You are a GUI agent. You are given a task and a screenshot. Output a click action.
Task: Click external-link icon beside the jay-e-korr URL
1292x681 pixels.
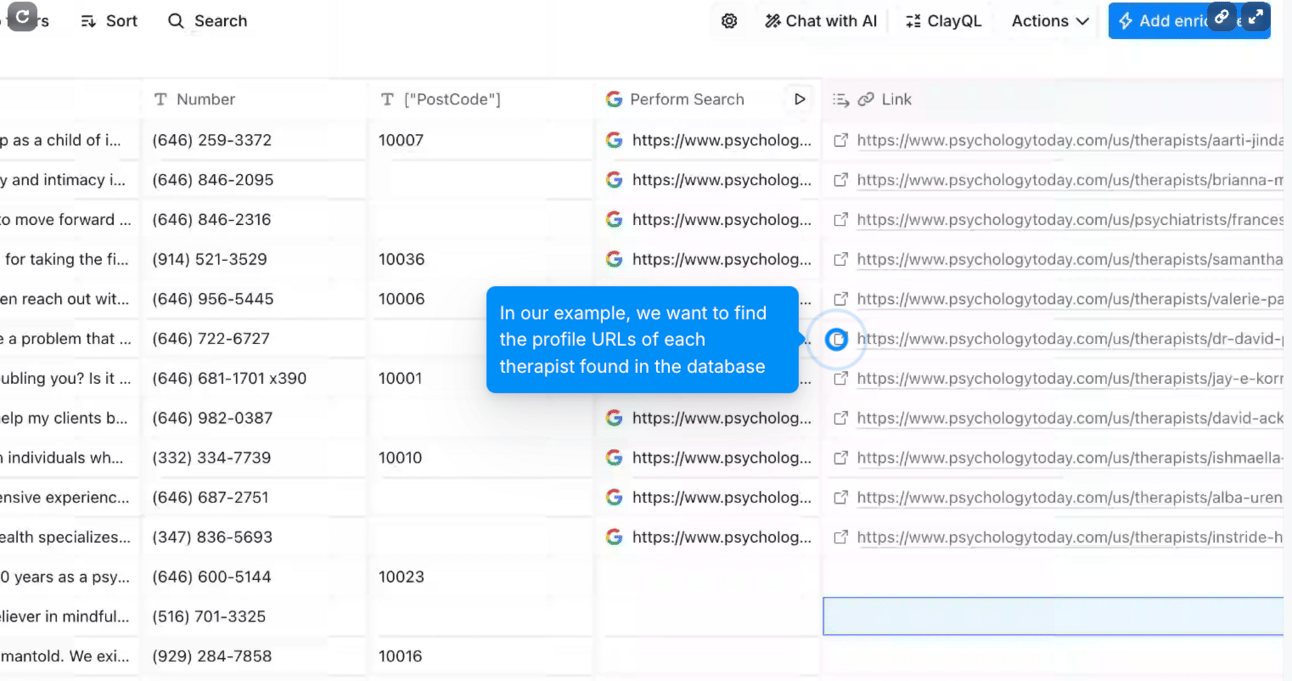(841, 378)
